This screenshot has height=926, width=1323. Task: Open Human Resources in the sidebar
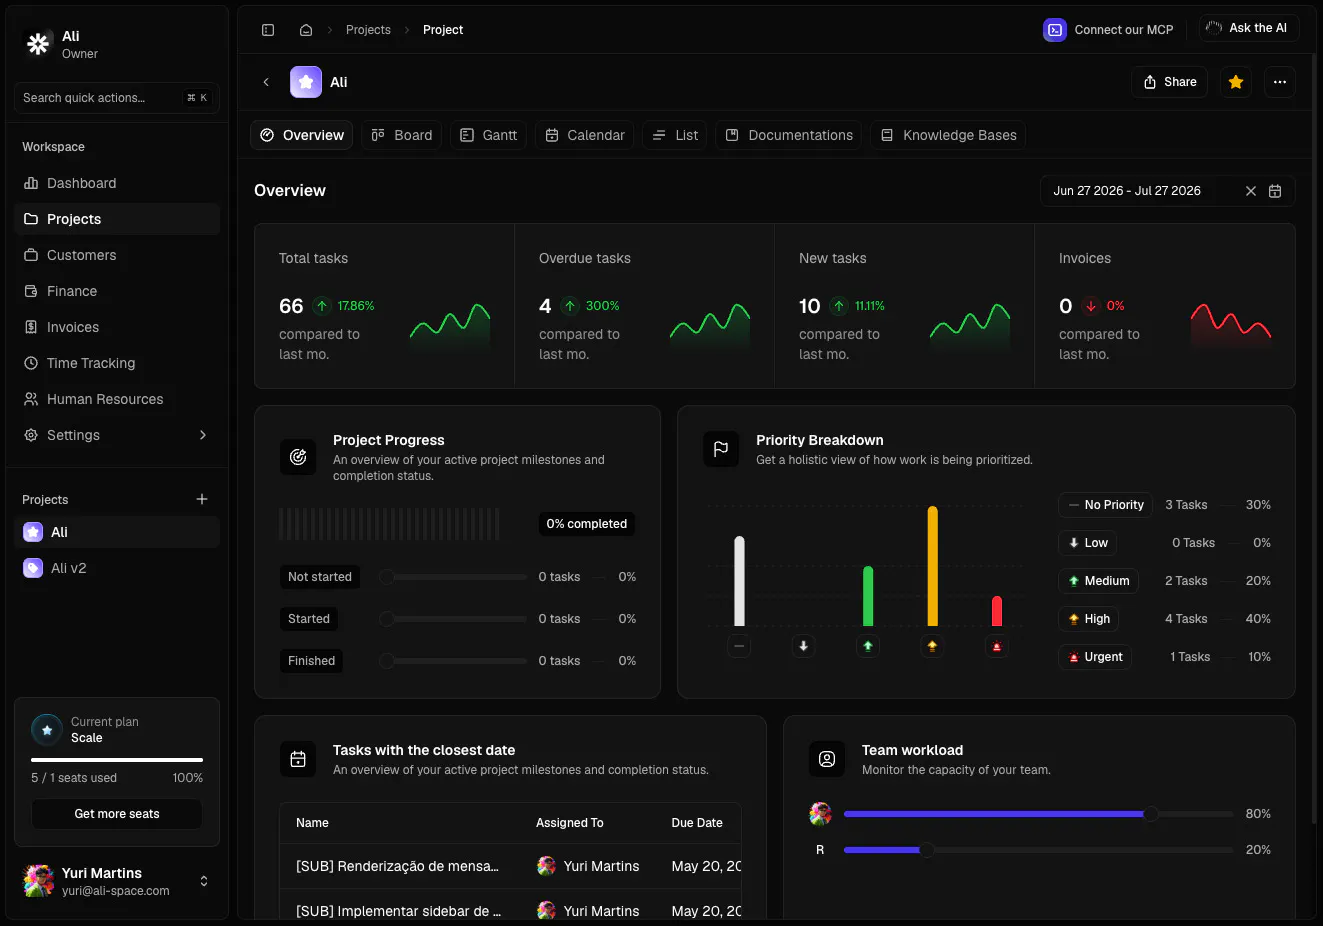pos(117,399)
